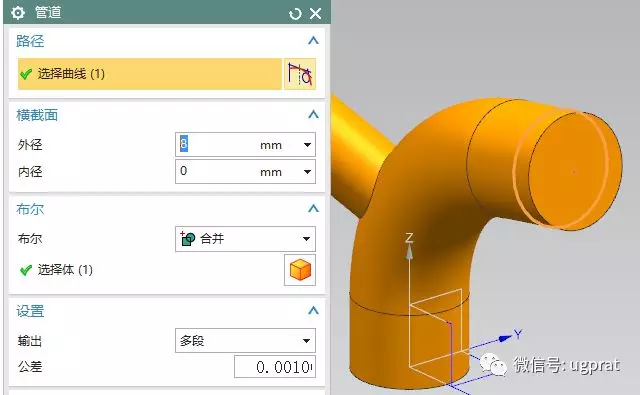
Task: Click the 选择曲线 (1) selection row
Action: [150, 74]
